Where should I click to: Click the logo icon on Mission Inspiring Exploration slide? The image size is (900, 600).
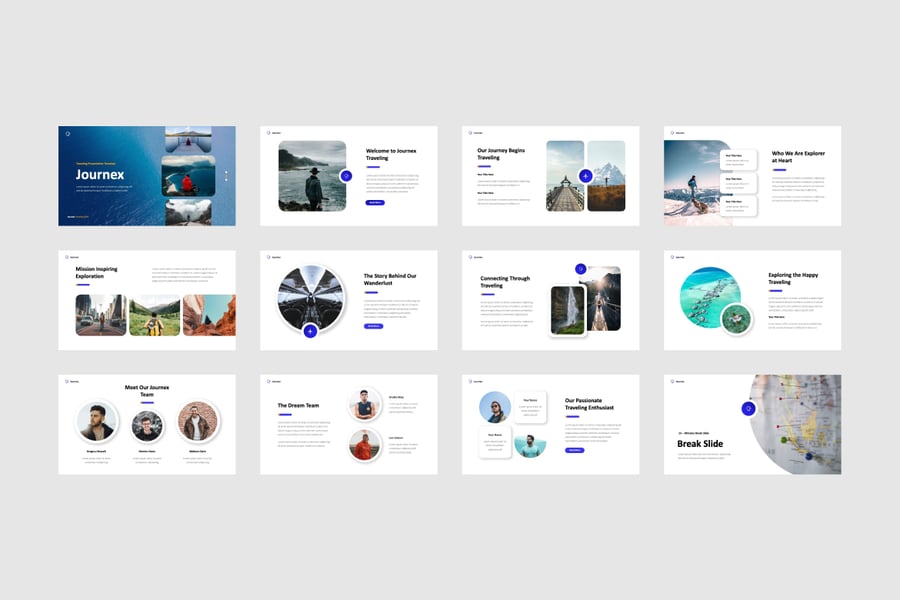pos(68,257)
